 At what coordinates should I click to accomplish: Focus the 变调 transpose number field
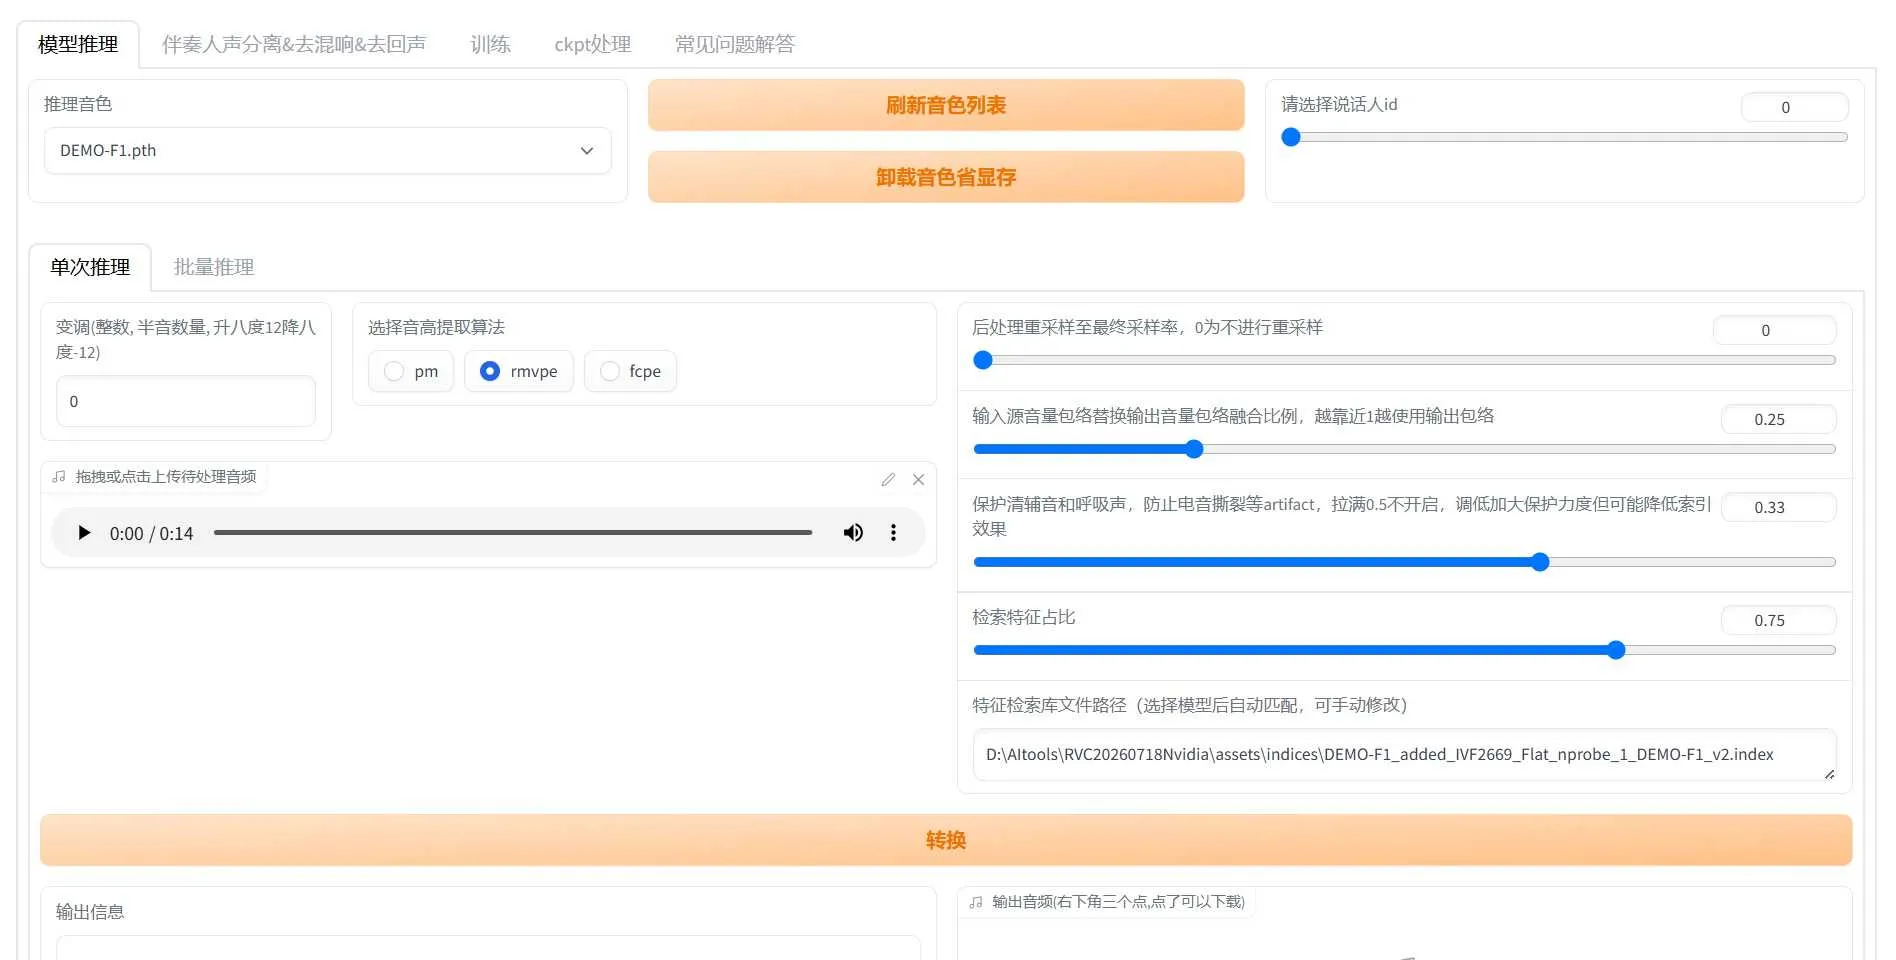click(186, 401)
